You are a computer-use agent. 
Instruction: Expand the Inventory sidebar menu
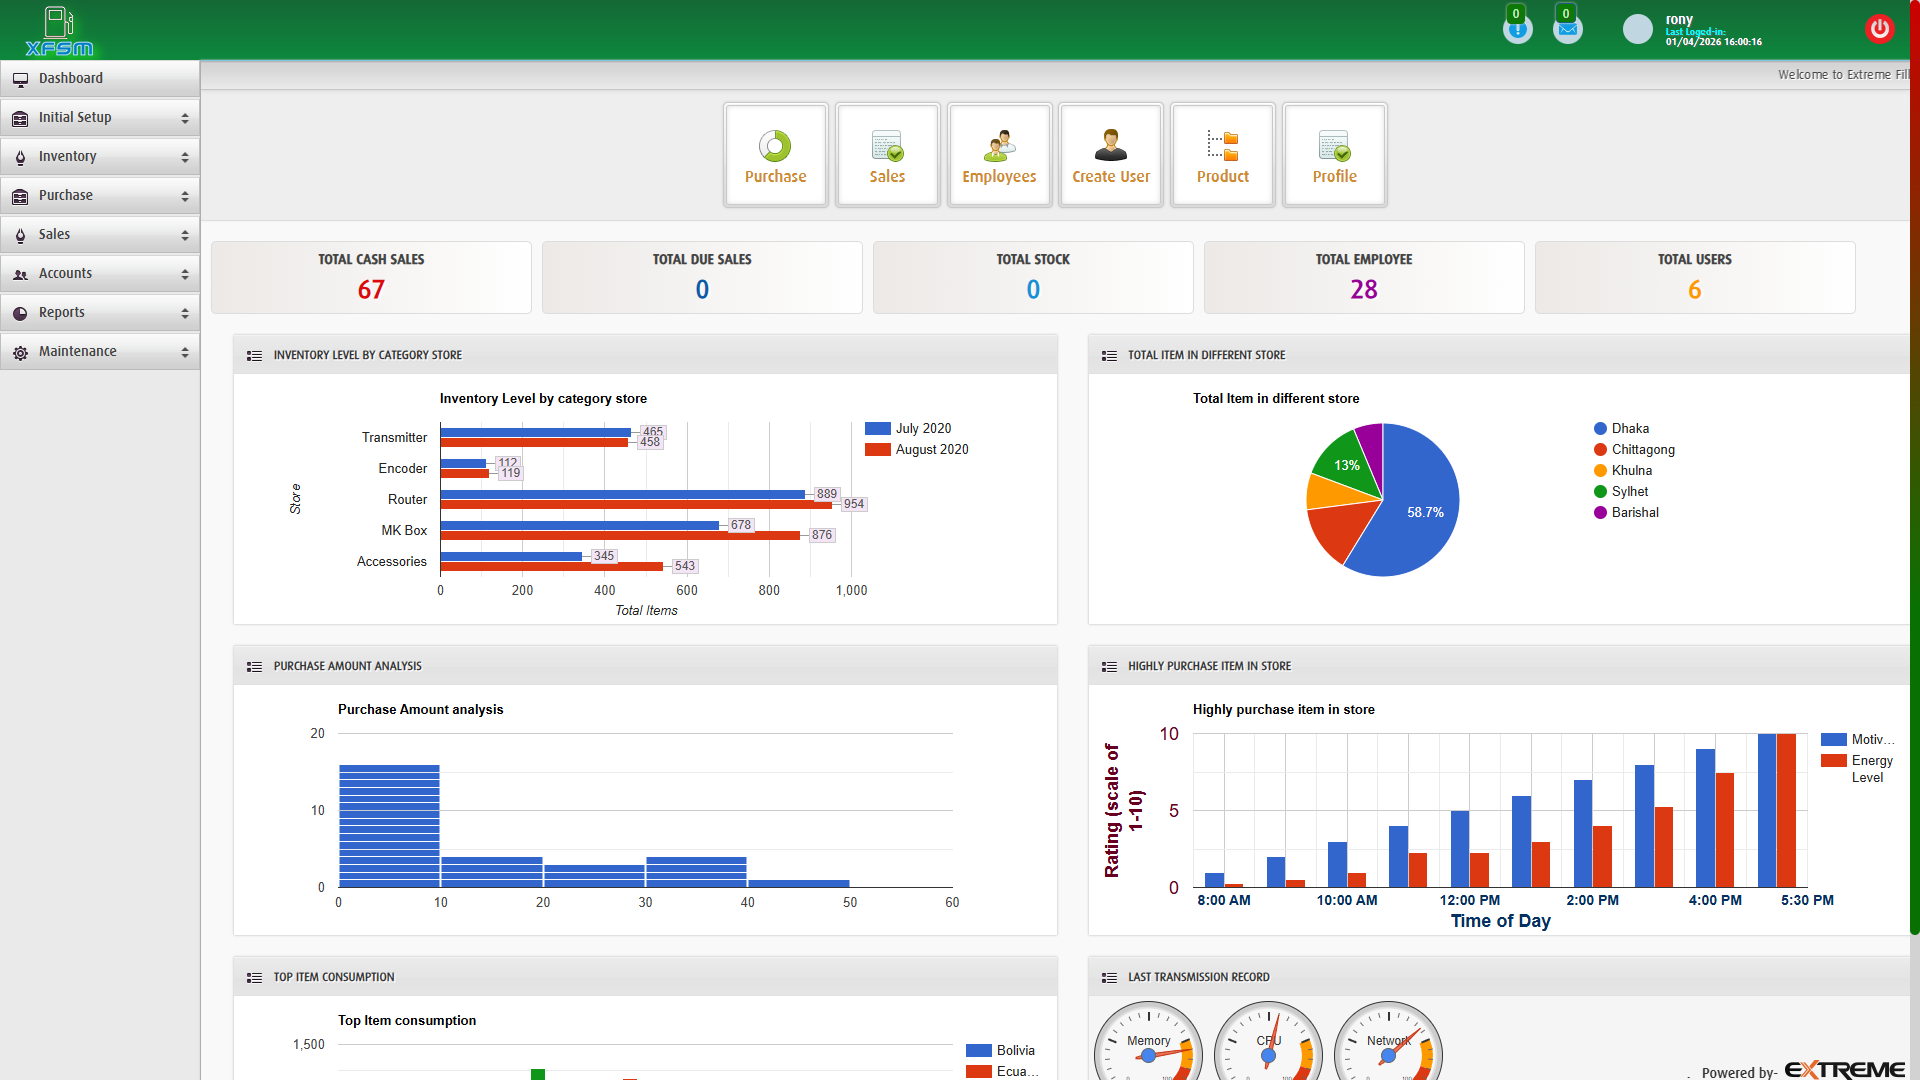click(100, 156)
